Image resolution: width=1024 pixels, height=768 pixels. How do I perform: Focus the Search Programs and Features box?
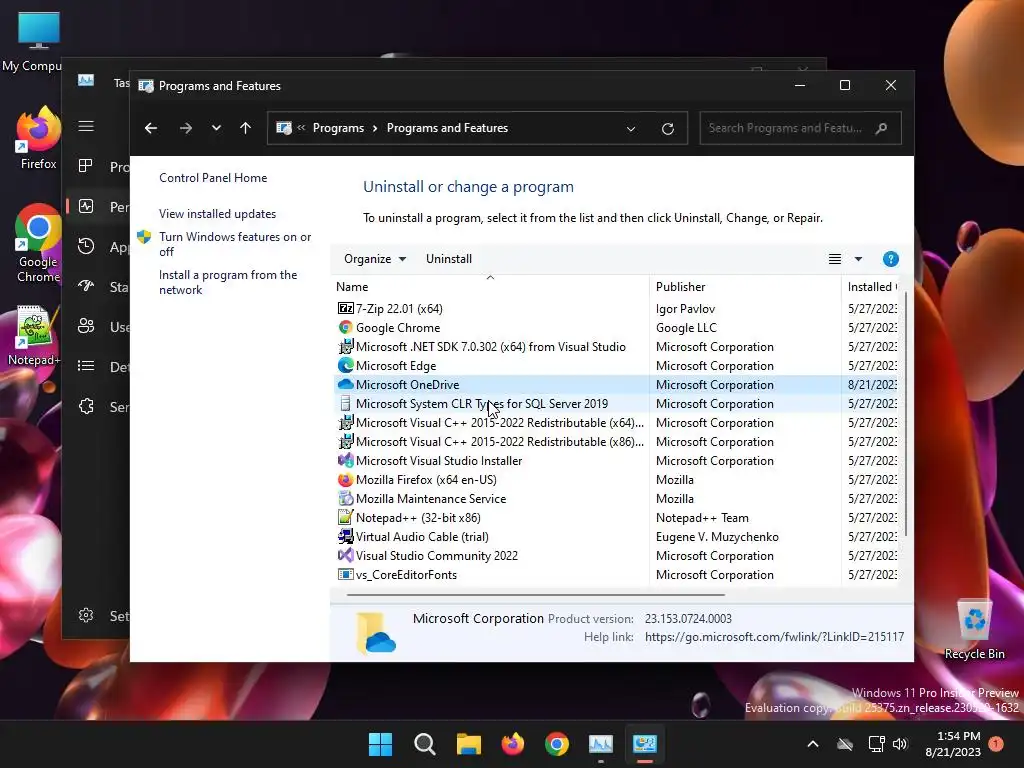(x=800, y=128)
